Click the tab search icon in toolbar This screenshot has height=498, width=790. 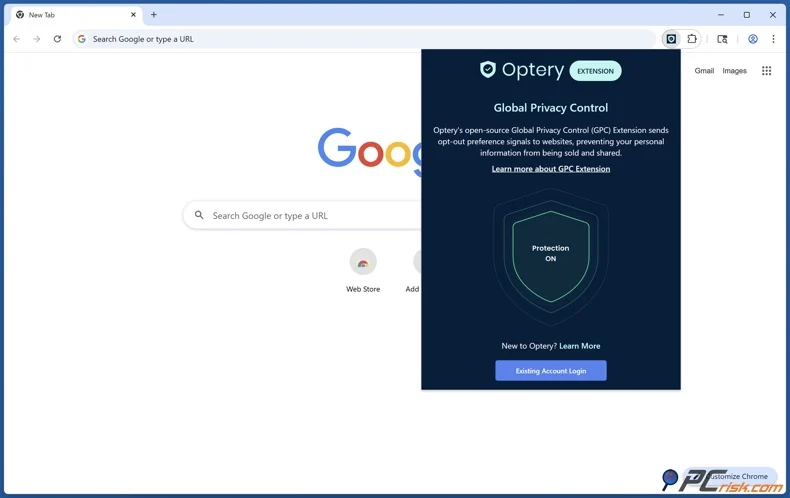(722, 39)
